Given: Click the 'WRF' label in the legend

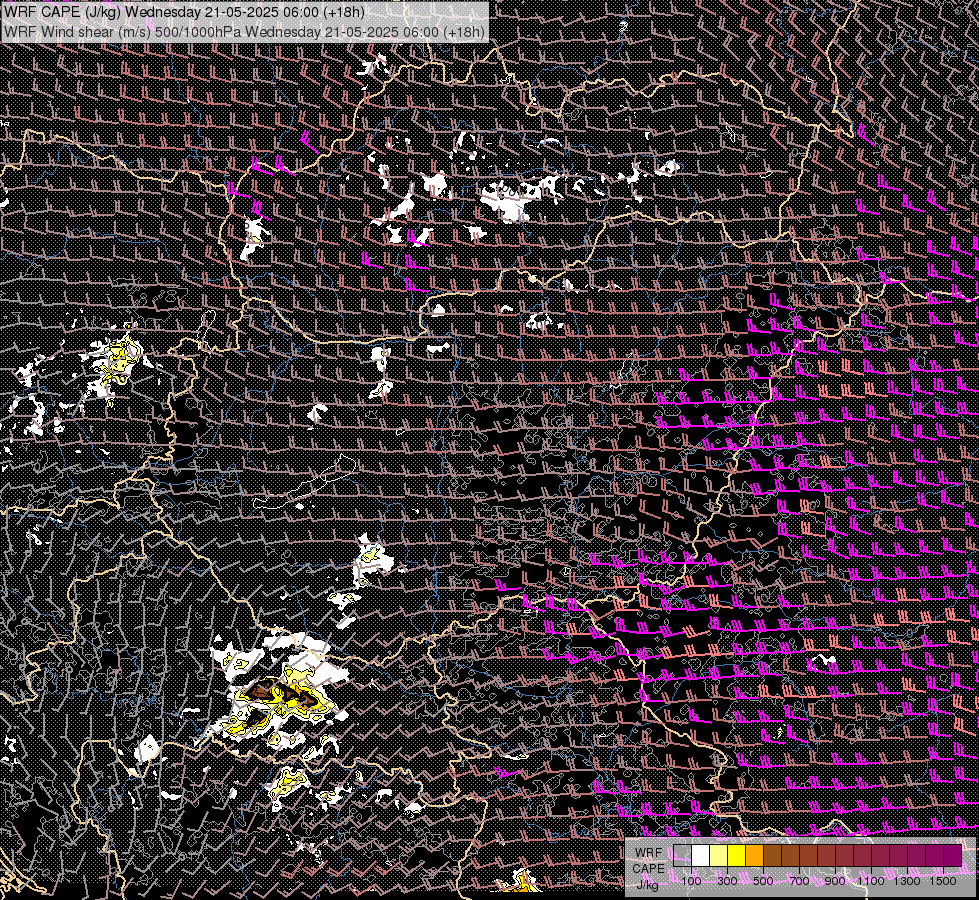Looking at the screenshot, I should [x=649, y=853].
